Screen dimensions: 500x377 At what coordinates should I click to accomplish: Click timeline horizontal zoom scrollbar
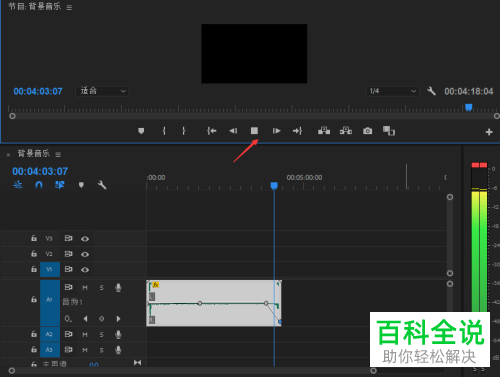(193, 370)
